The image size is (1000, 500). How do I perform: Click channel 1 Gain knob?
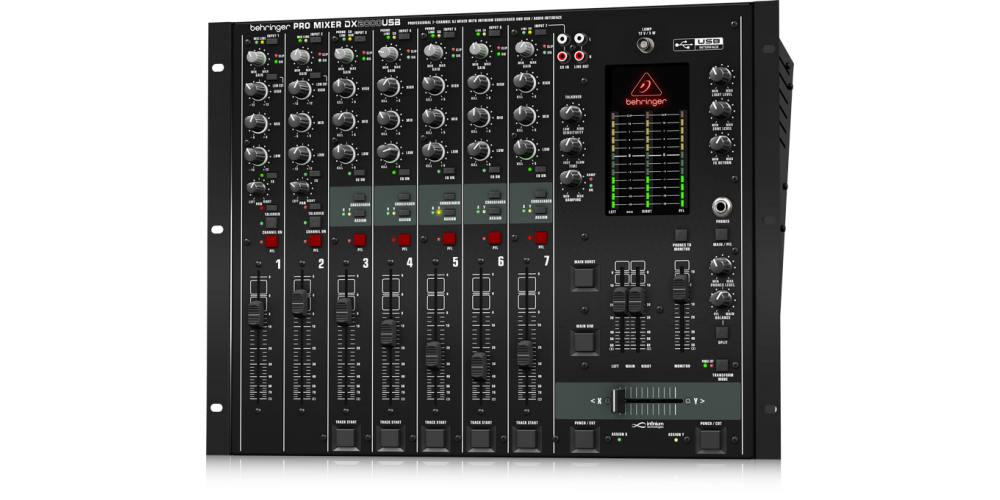coord(256,59)
